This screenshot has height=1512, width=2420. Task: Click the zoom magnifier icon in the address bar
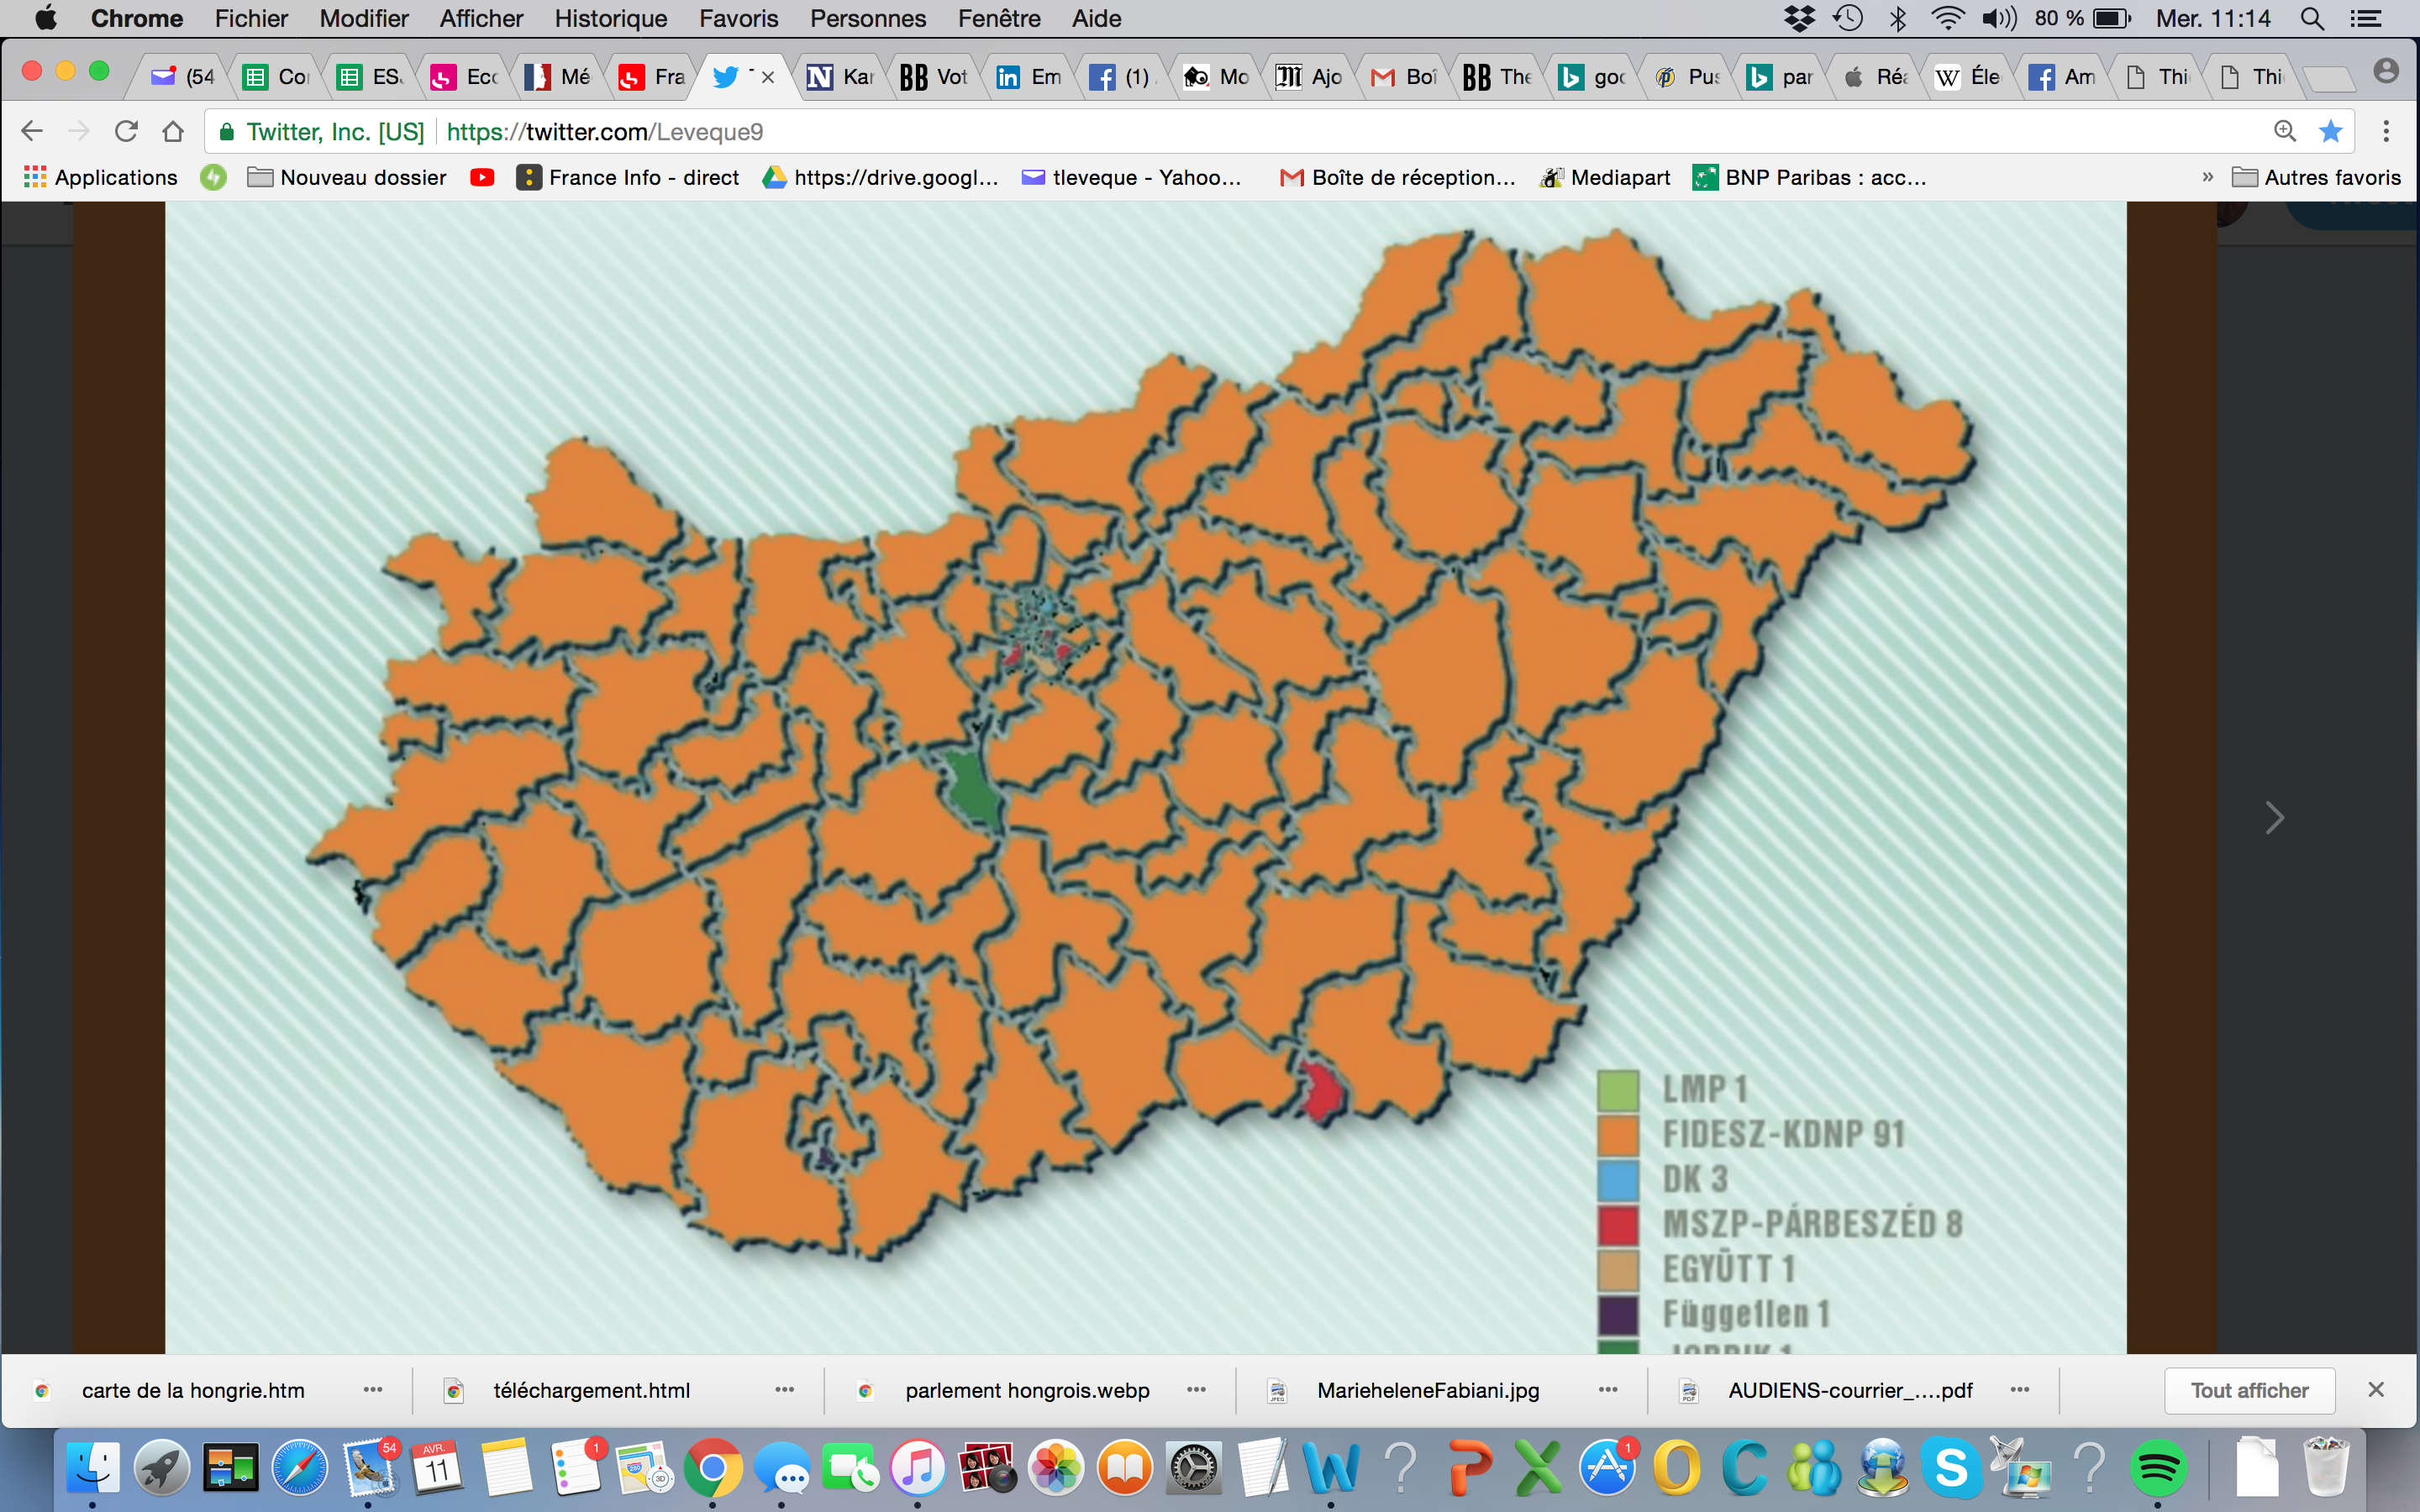(2285, 131)
